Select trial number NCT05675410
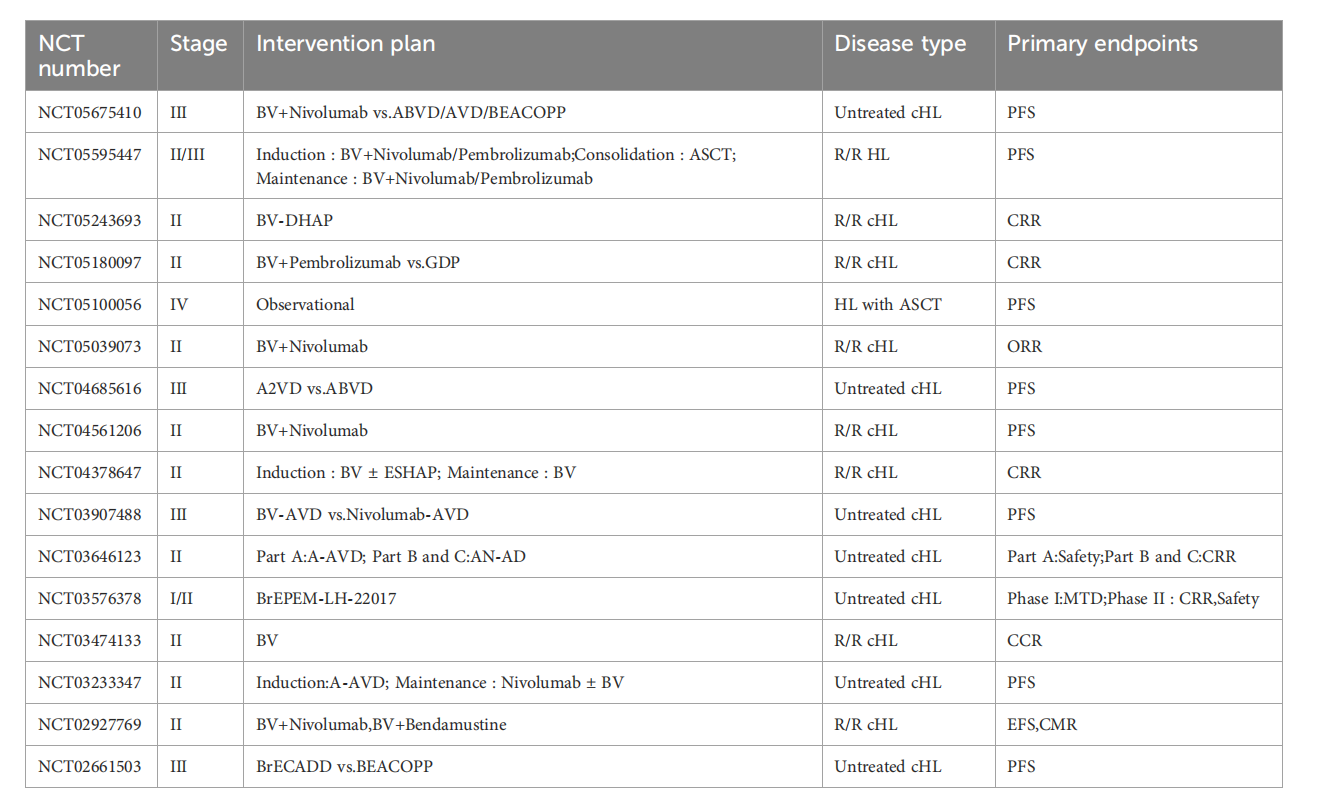 coord(90,112)
